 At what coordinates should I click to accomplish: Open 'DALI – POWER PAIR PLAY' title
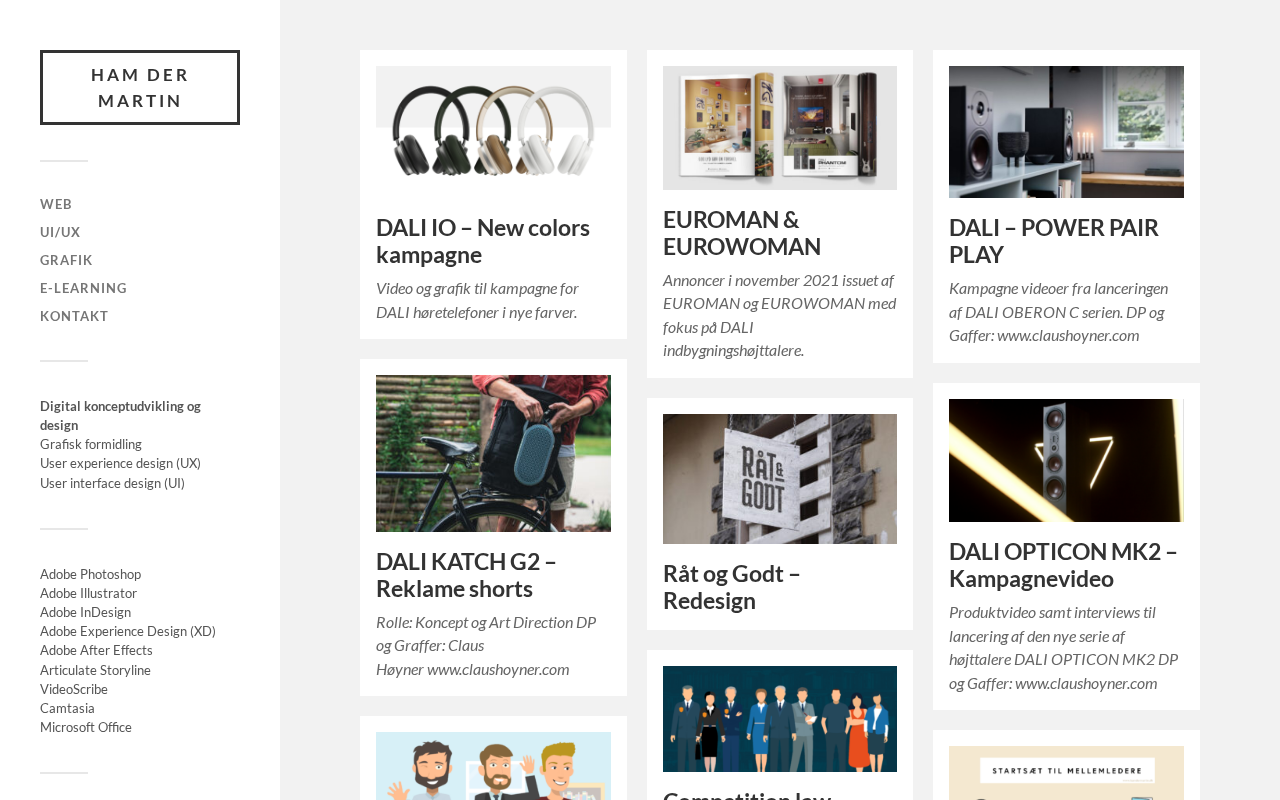[1054, 241]
